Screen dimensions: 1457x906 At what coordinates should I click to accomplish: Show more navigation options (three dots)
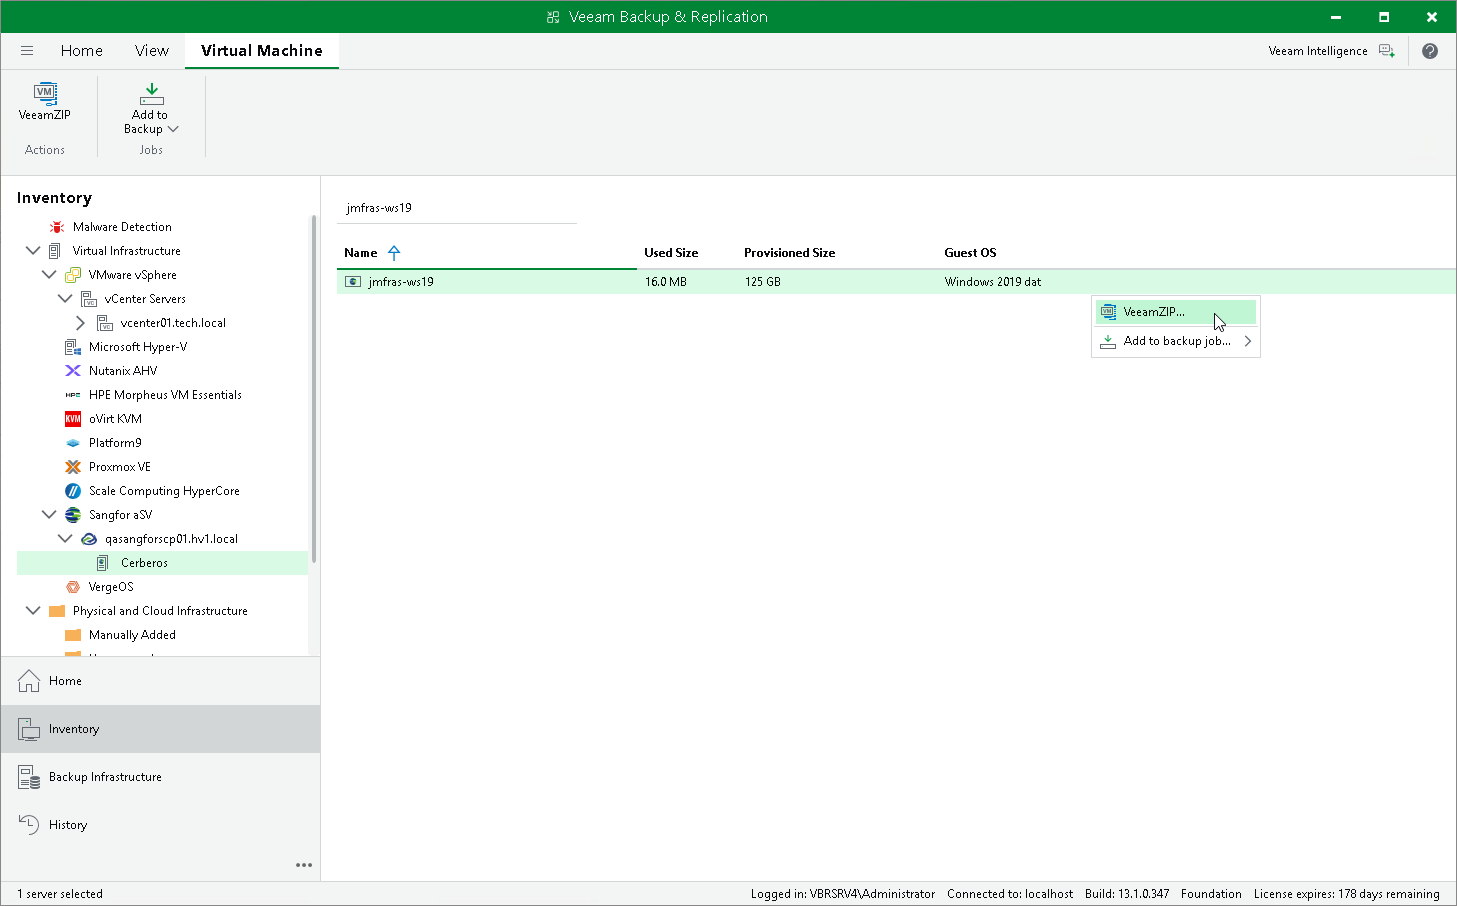(x=304, y=865)
